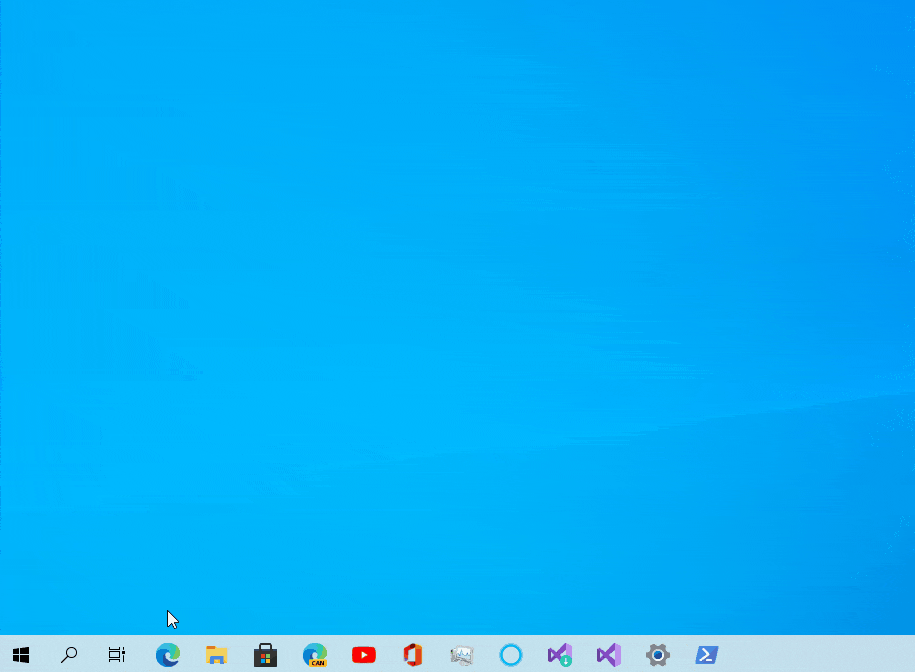
Task: Open Cortana from the taskbar
Action: pos(511,655)
